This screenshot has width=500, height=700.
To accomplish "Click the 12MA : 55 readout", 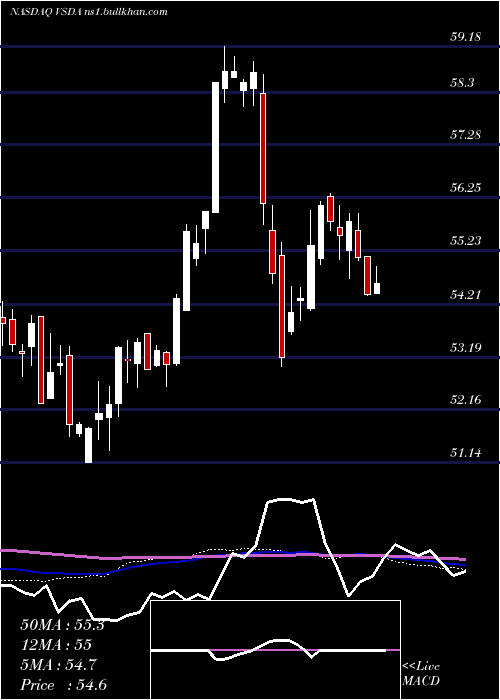I will click(x=56, y=645).
